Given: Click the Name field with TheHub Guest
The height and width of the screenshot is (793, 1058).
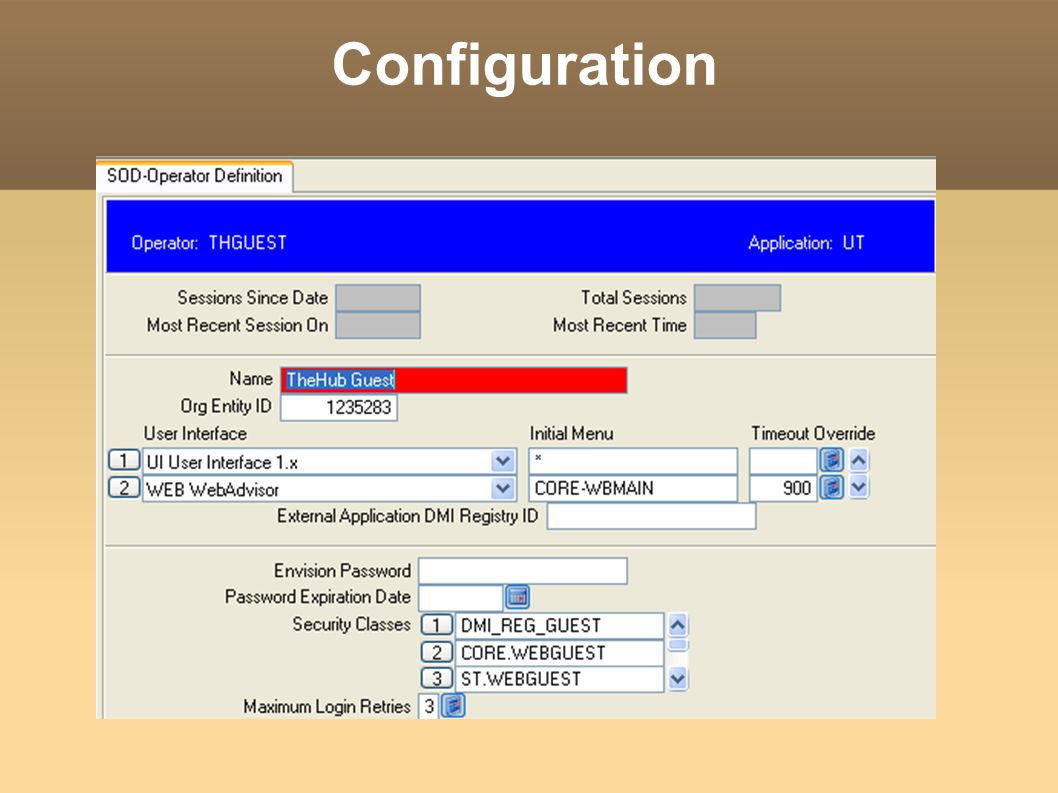Looking at the screenshot, I should click(453, 380).
